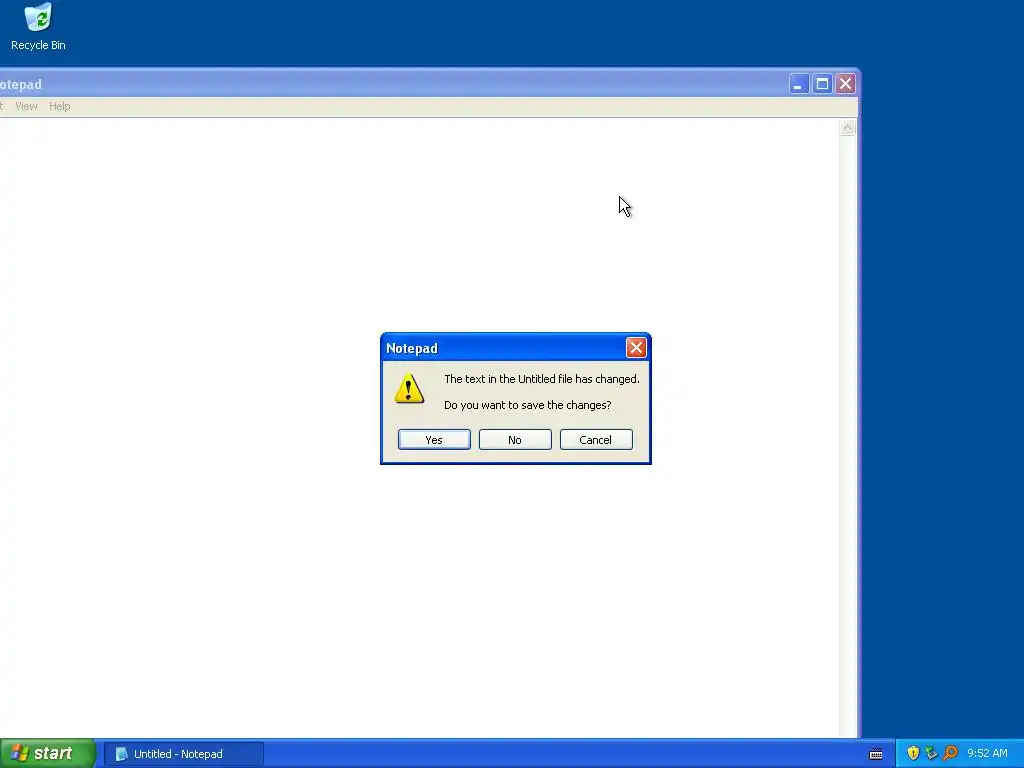Cancel the save changes prompt
Image resolution: width=1024 pixels, height=768 pixels.
[596, 440]
